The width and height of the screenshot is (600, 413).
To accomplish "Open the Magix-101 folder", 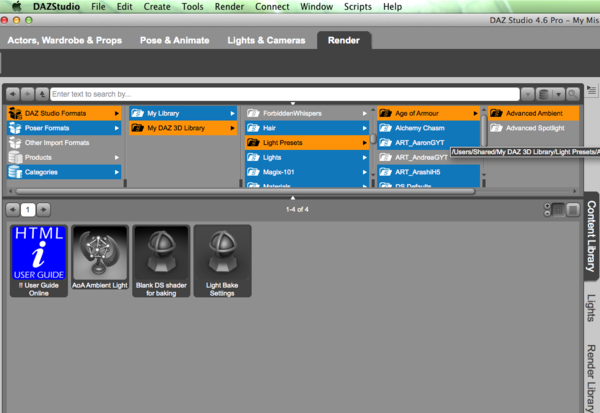I will 307,172.
